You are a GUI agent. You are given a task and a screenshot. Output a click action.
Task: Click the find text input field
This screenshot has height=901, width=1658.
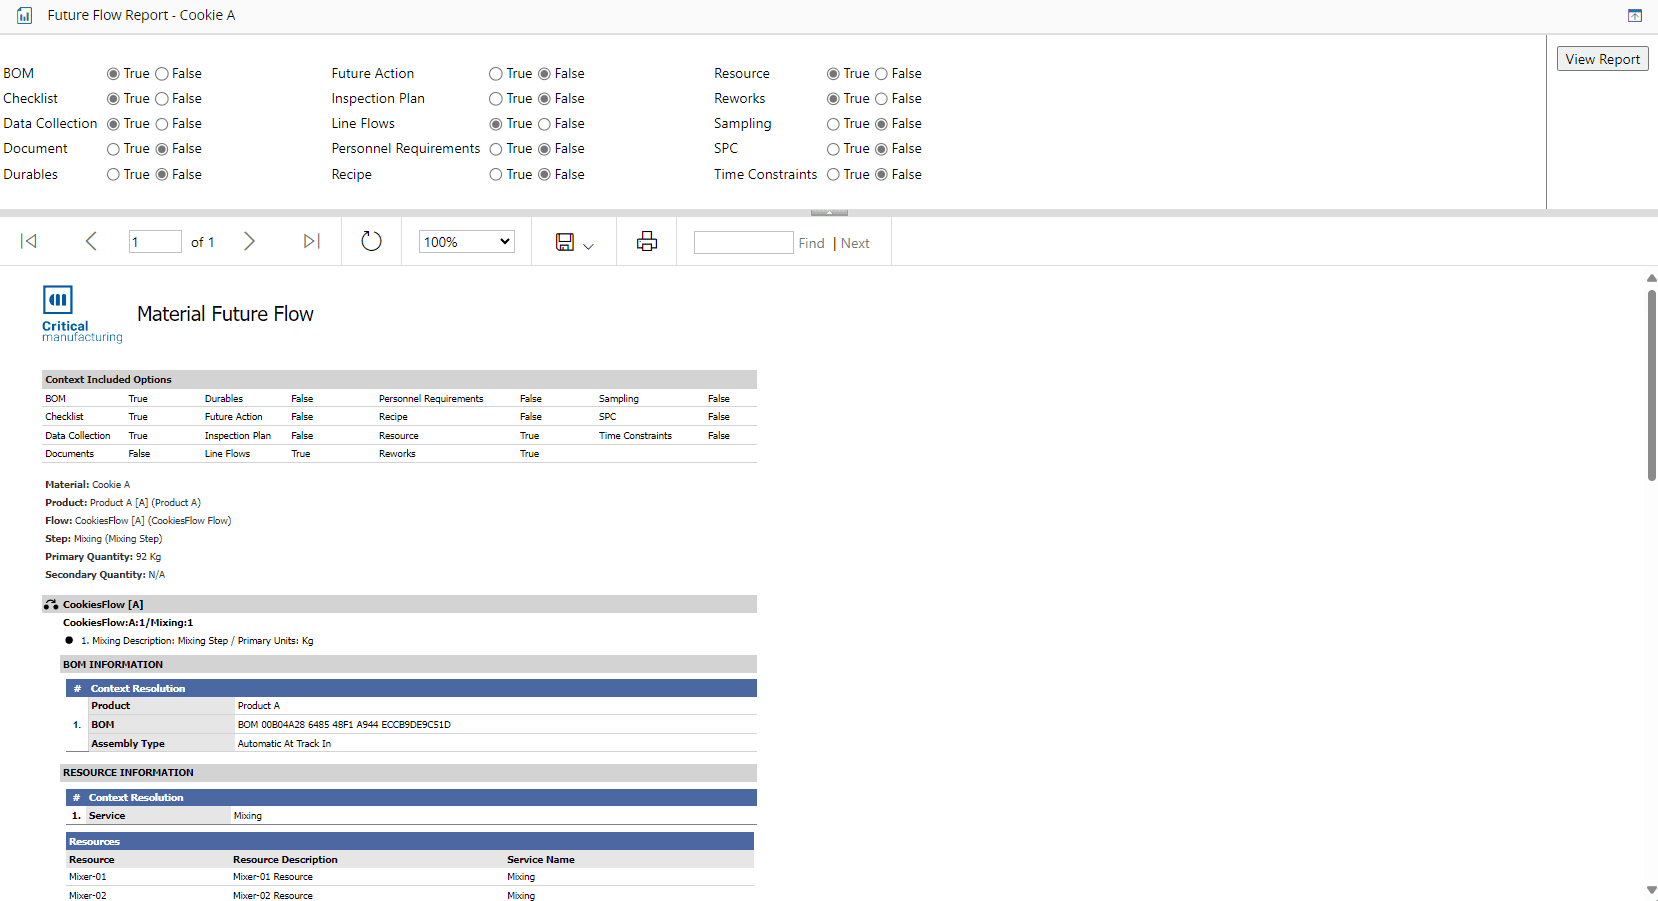click(x=743, y=243)
